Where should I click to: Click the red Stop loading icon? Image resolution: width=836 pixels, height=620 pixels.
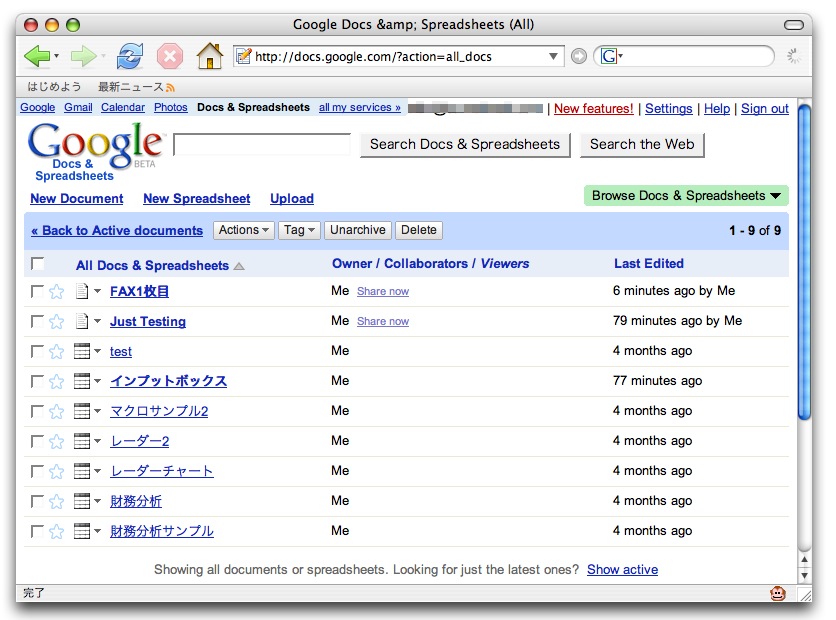170,56
